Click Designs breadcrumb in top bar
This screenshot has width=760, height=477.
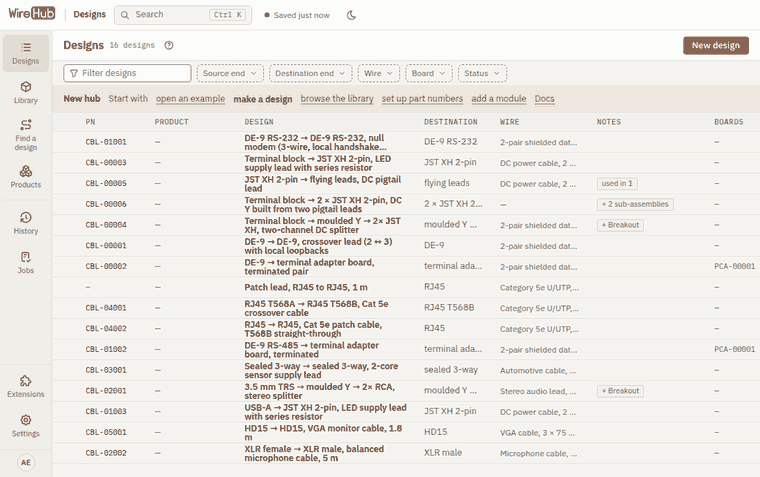[x=90, y=14]
